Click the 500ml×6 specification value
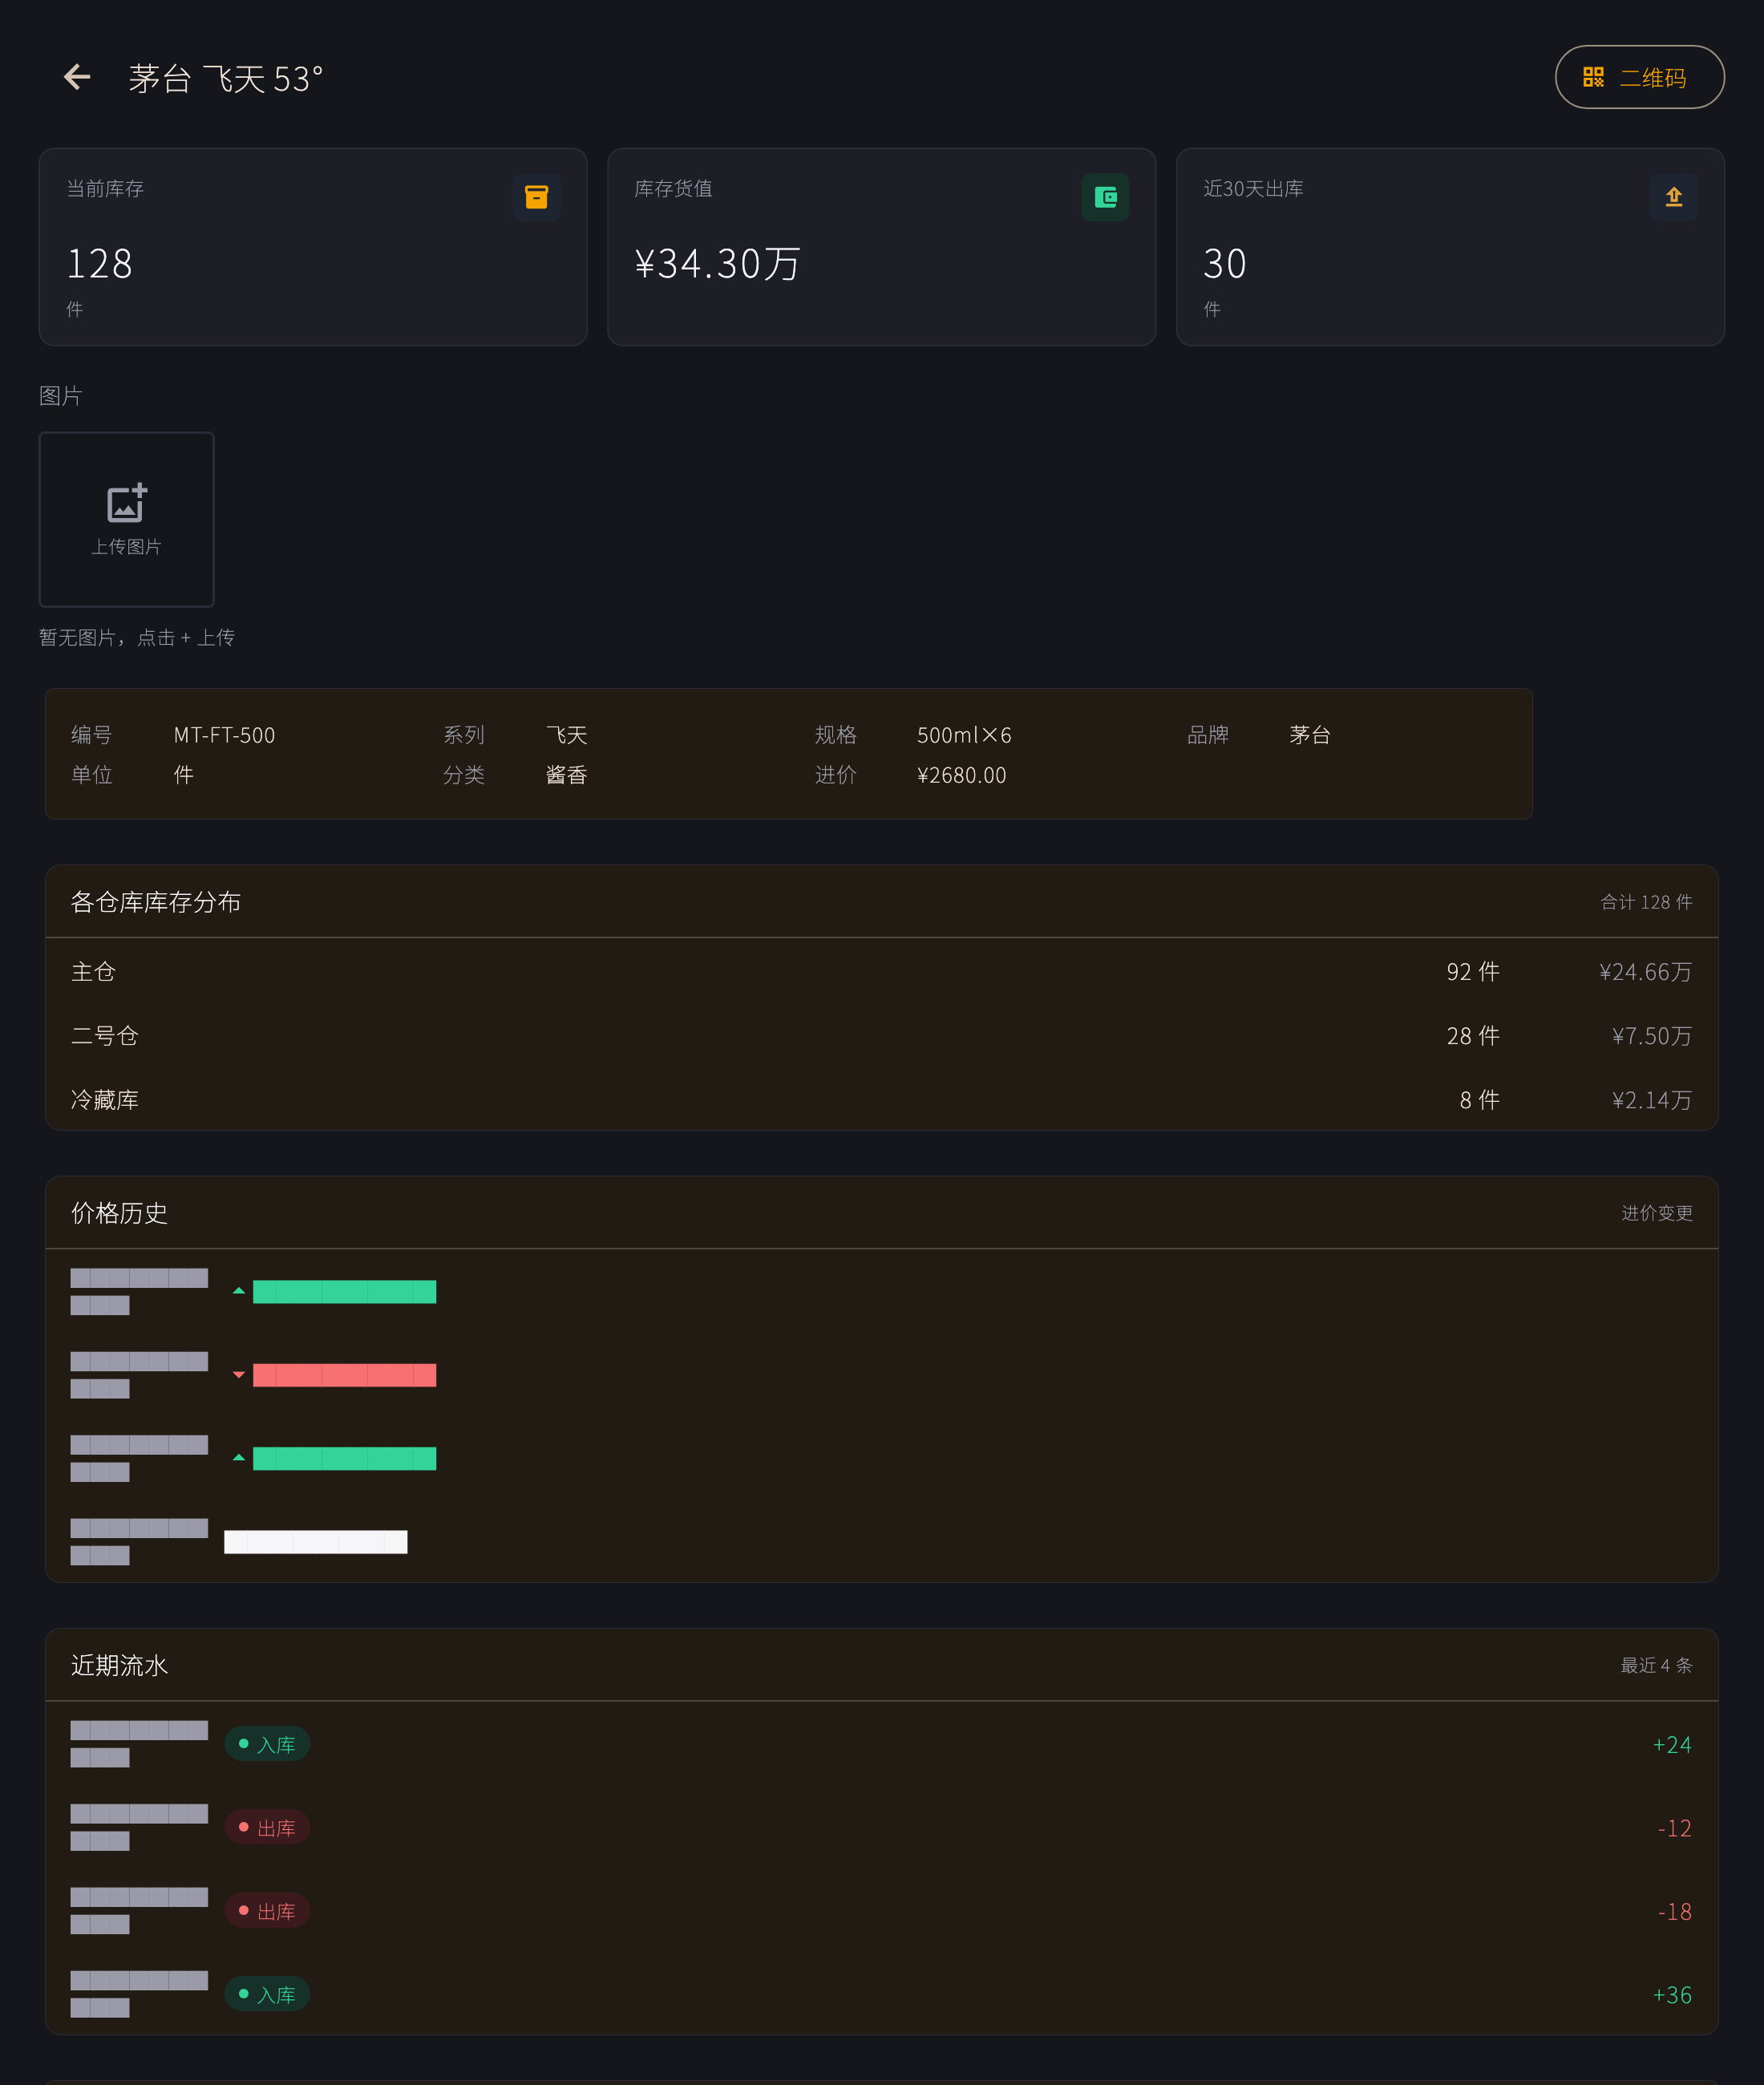 964,735
